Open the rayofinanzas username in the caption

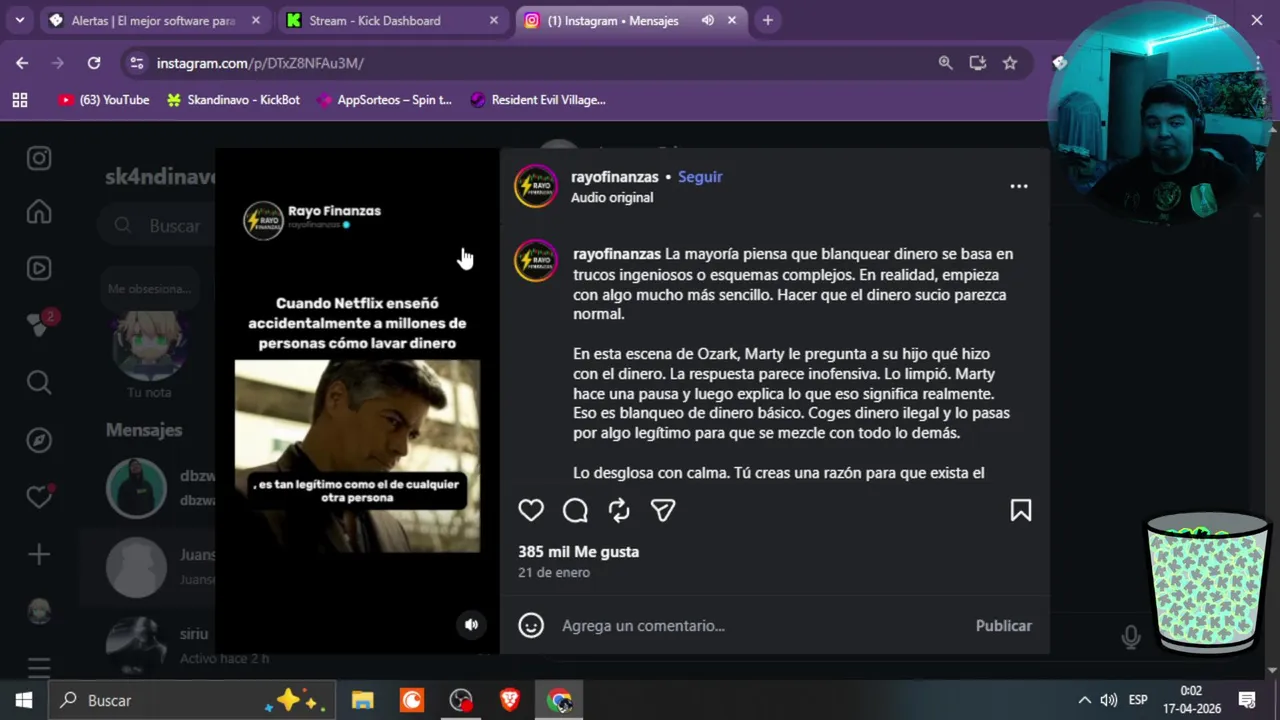click(x=617, y=254)
